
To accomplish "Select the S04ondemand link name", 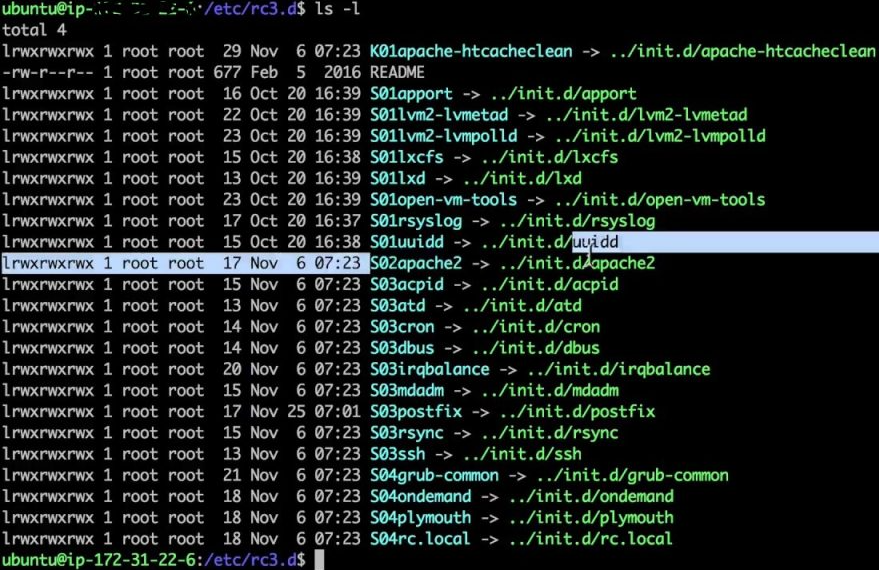I will coord(420,497).
